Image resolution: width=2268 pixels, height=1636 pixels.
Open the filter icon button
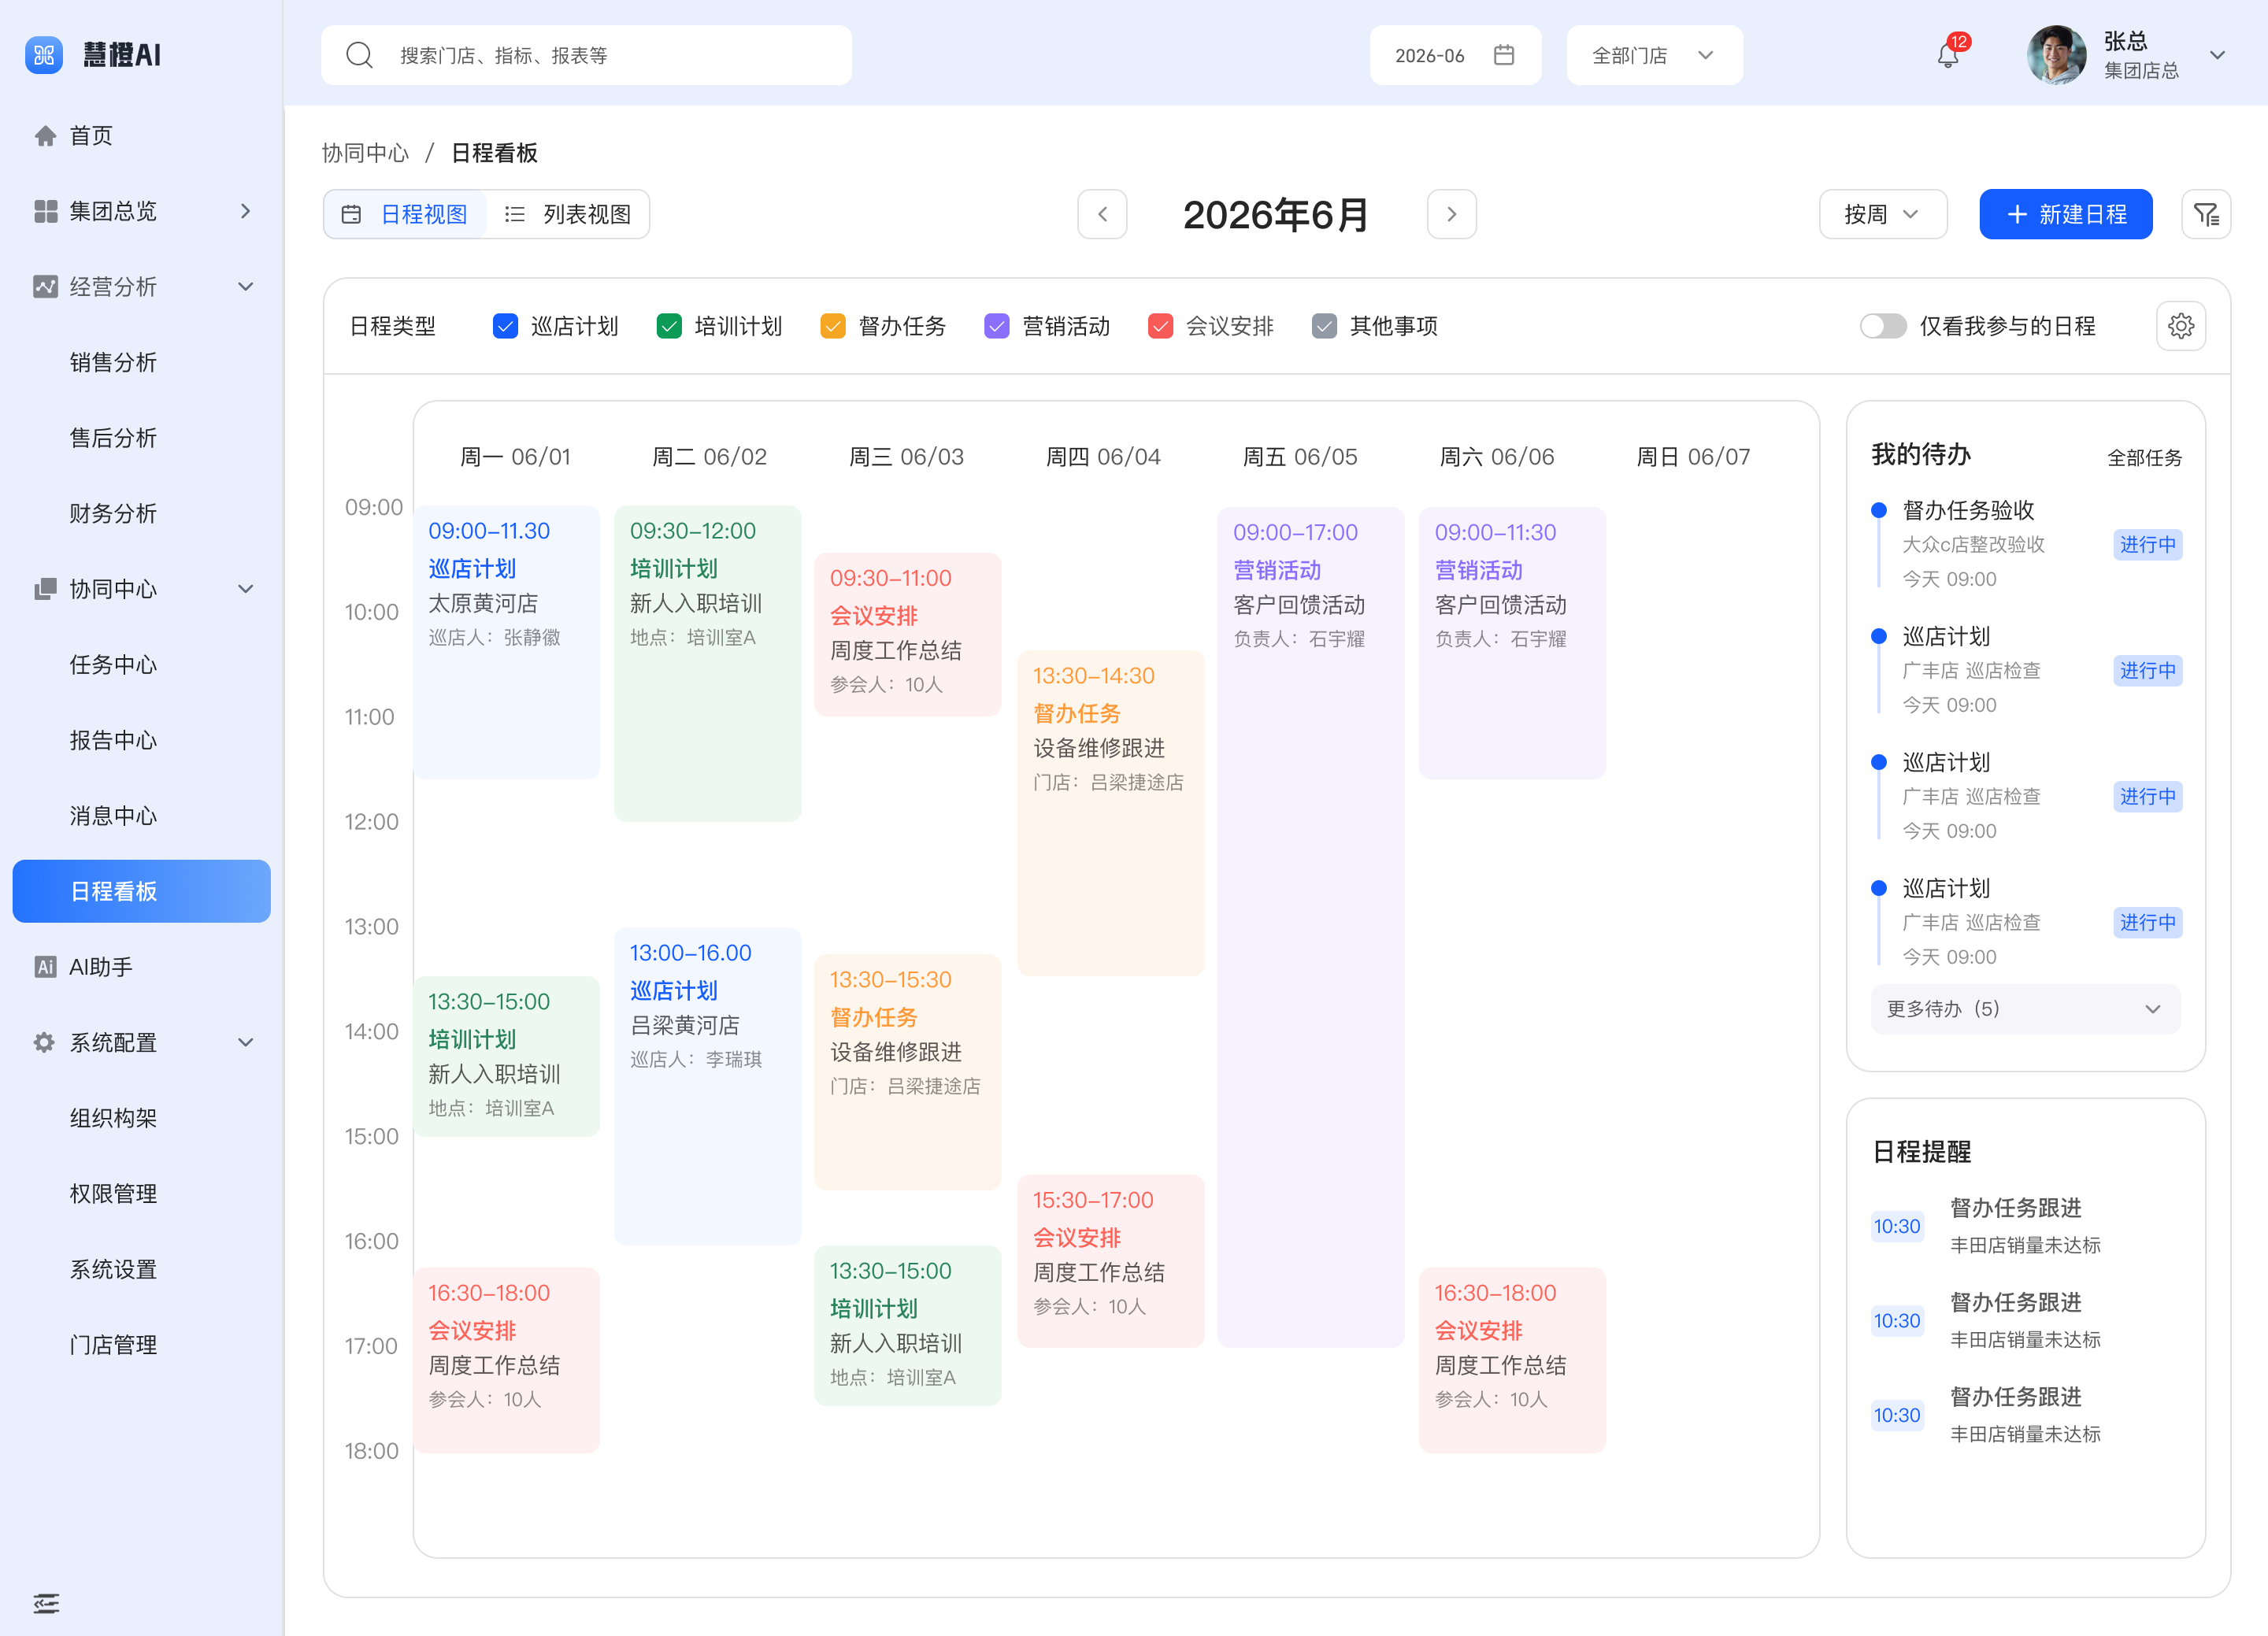coord(2205,214)
